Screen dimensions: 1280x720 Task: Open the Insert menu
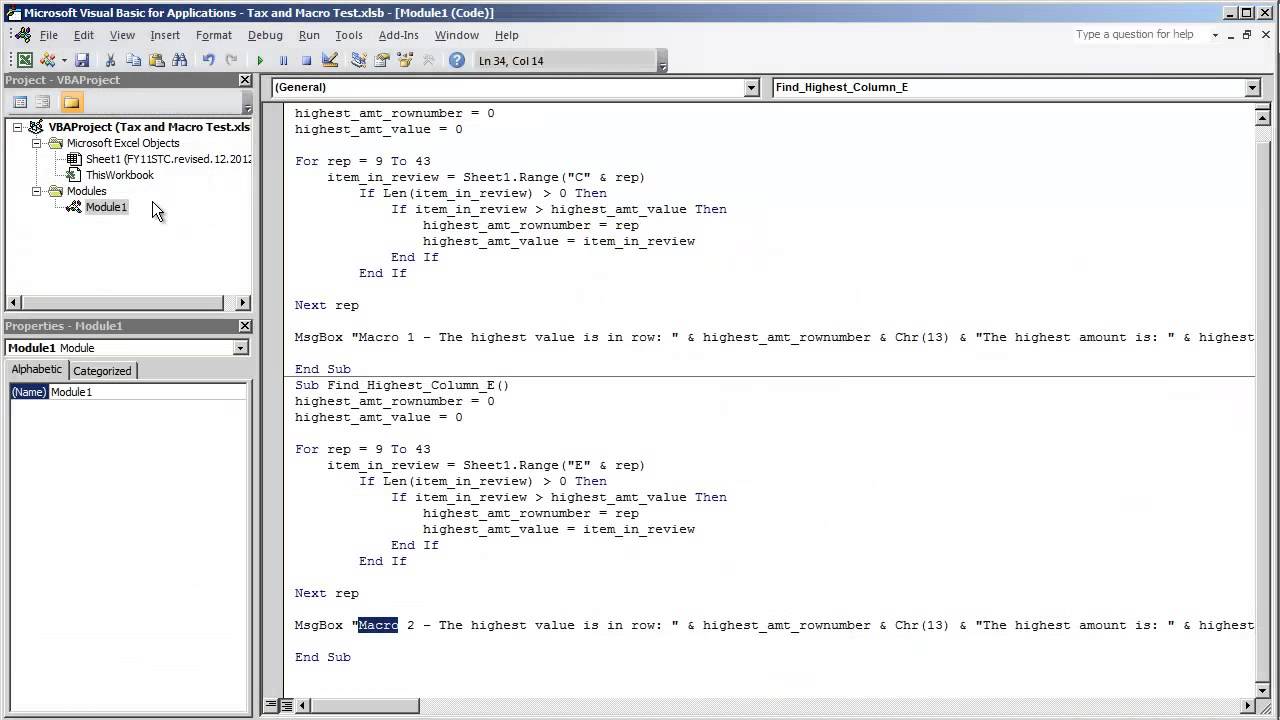point(165,35)
